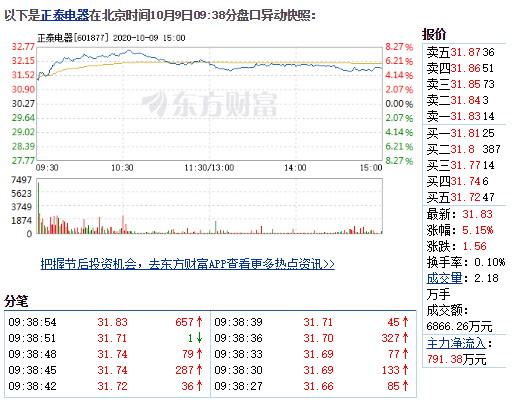Click the up arrow beside 657 trade
513x403 pixels.
click(199, 322)
